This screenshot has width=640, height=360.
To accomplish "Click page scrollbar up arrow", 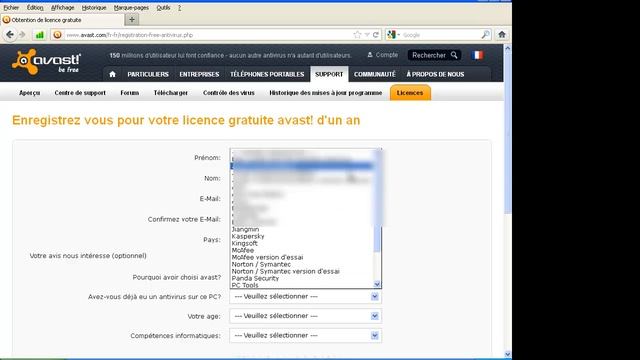I will [508, 48].
